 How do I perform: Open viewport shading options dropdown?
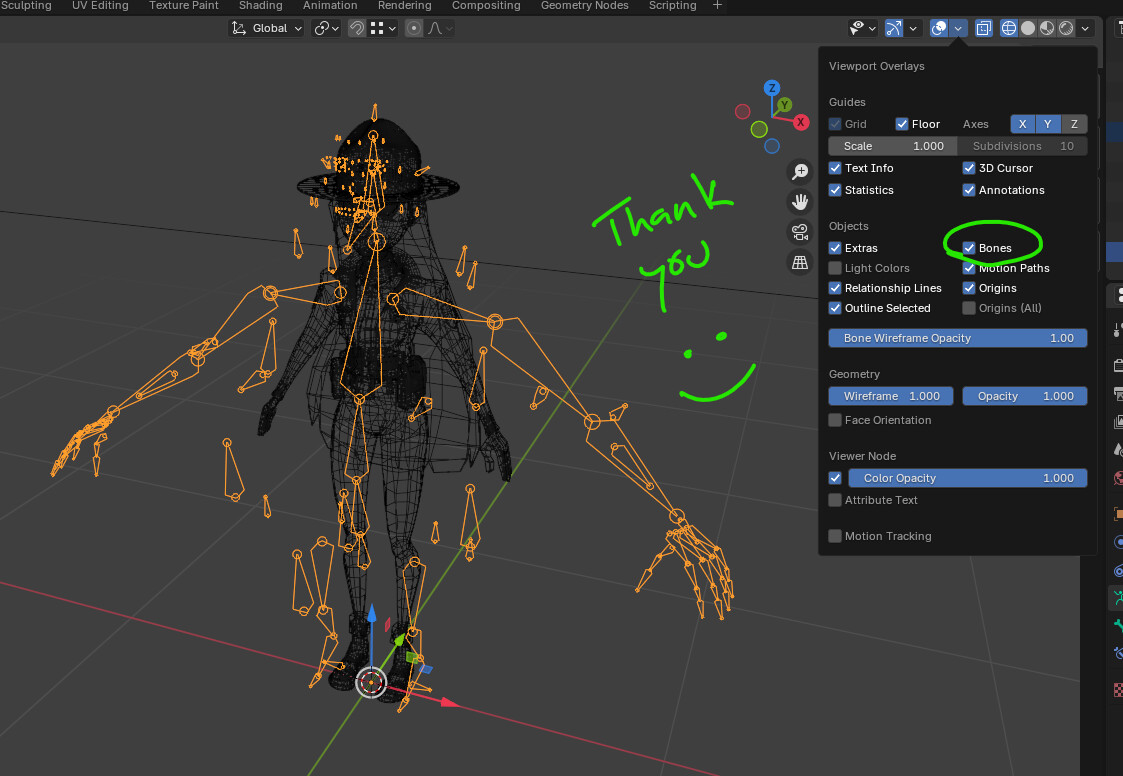(x=1086, y=28)
